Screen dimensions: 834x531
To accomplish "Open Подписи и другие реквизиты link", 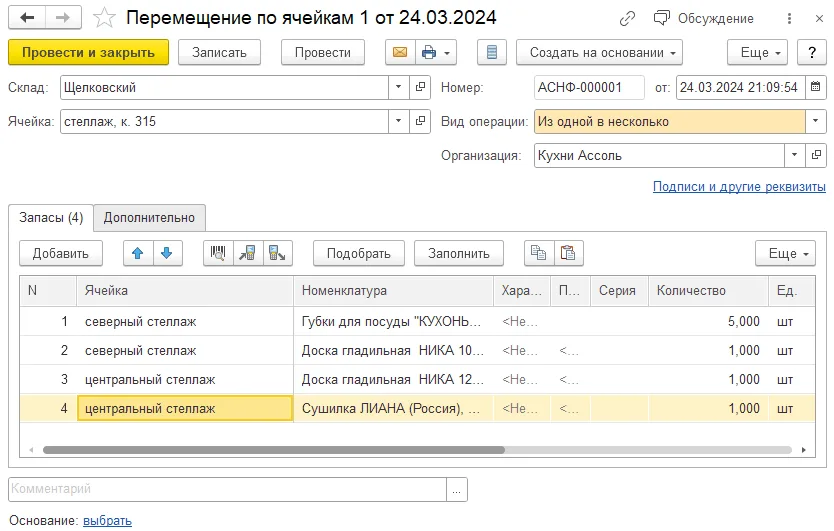I will tap(739, 187).
